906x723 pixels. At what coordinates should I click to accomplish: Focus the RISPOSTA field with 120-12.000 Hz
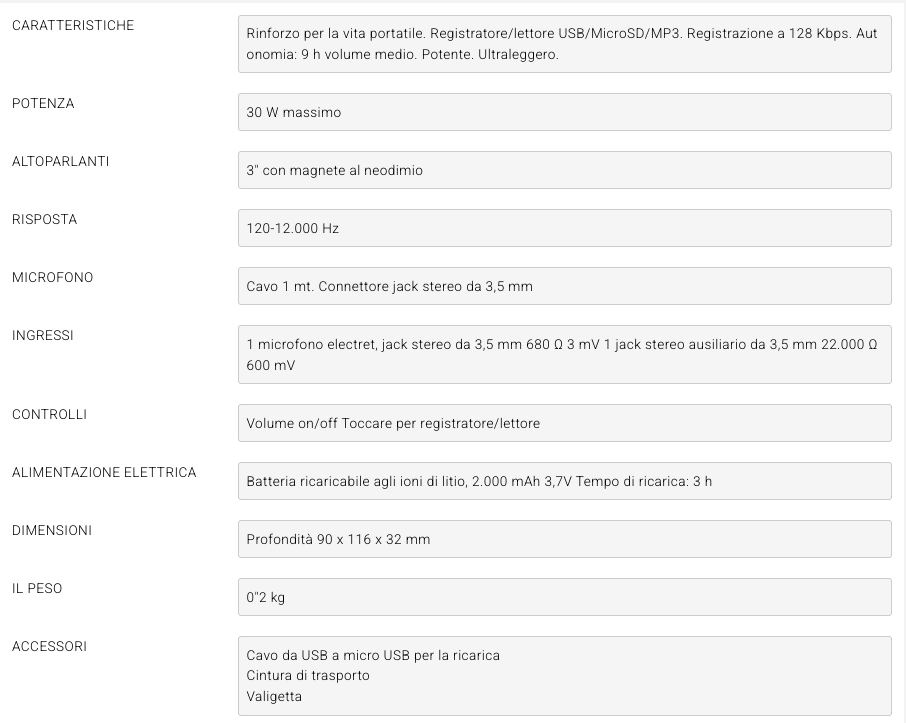[564, 228]
